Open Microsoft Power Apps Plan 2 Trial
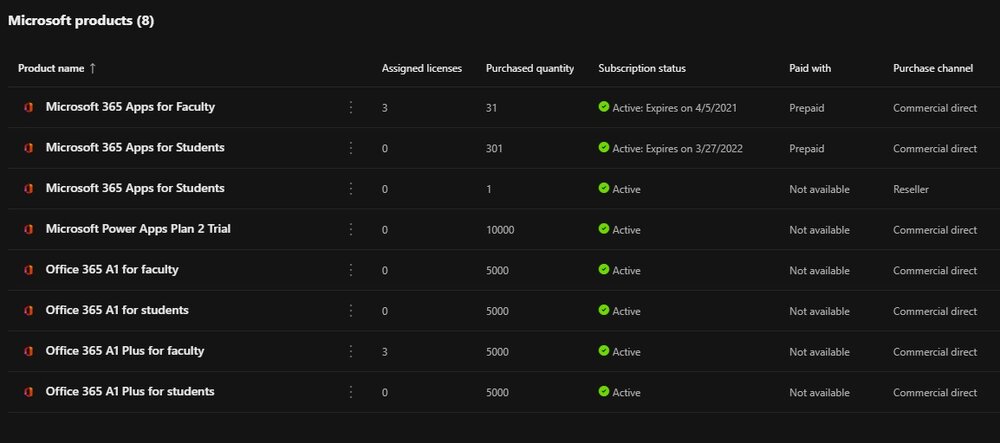Viewport: 1000px width, 443px height. coord(138,229)
